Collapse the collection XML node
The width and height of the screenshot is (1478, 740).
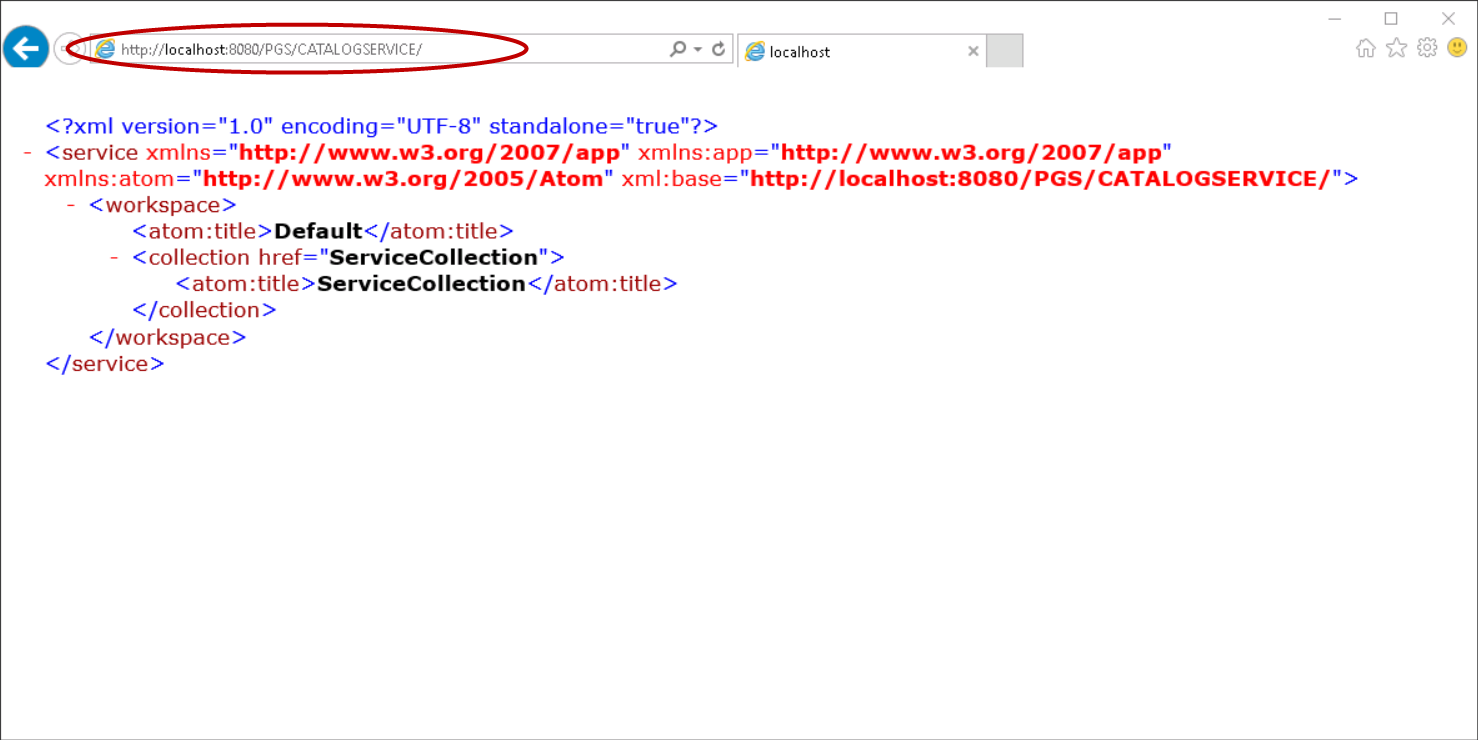[x=115, y=257]
